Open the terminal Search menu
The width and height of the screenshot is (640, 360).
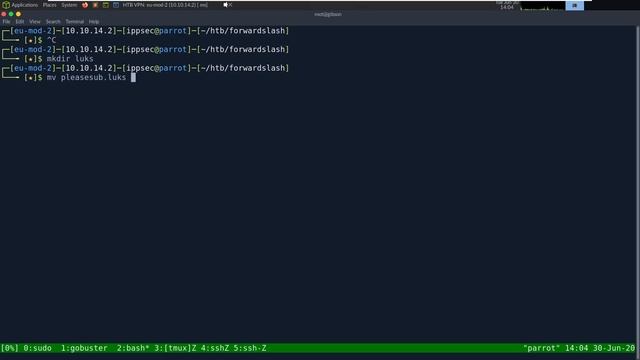click(53, 22)
